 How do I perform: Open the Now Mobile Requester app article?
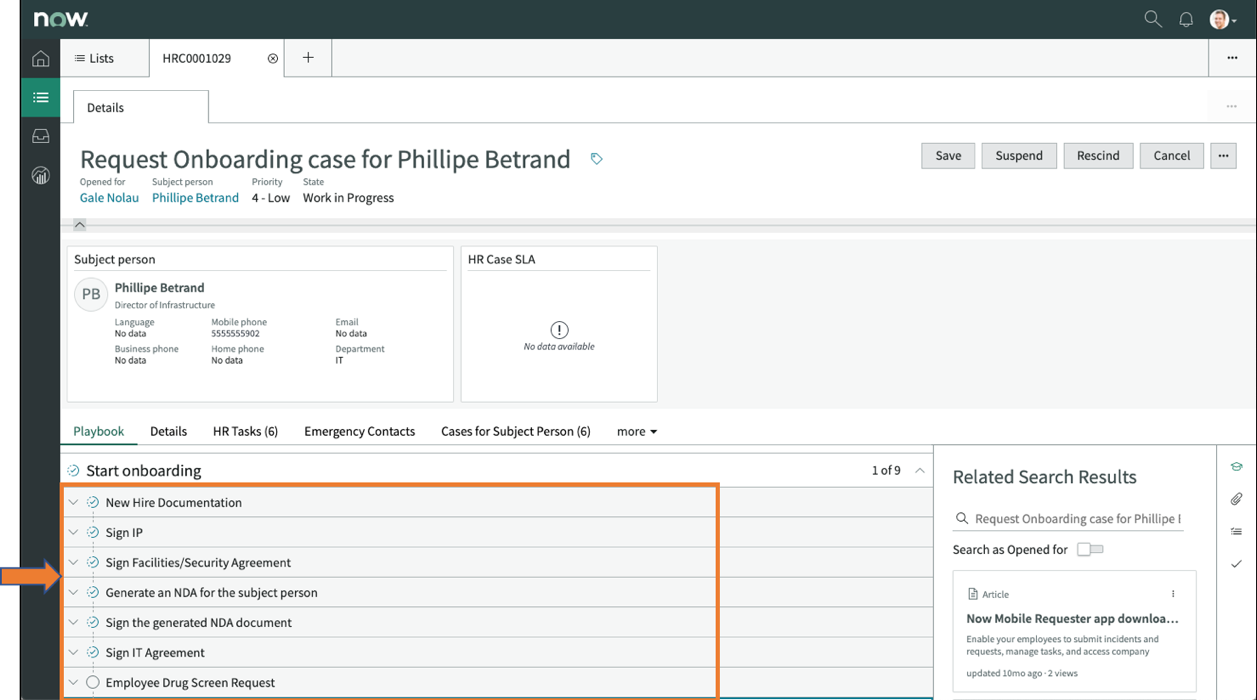coord(1072,618)
